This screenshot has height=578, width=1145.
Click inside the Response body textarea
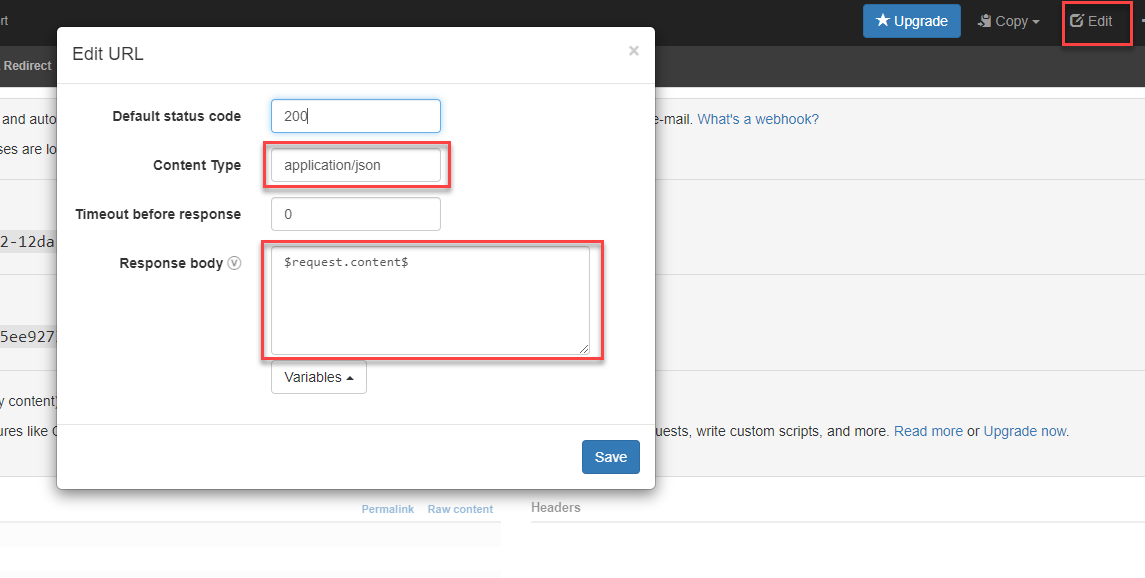click(430, 300)
